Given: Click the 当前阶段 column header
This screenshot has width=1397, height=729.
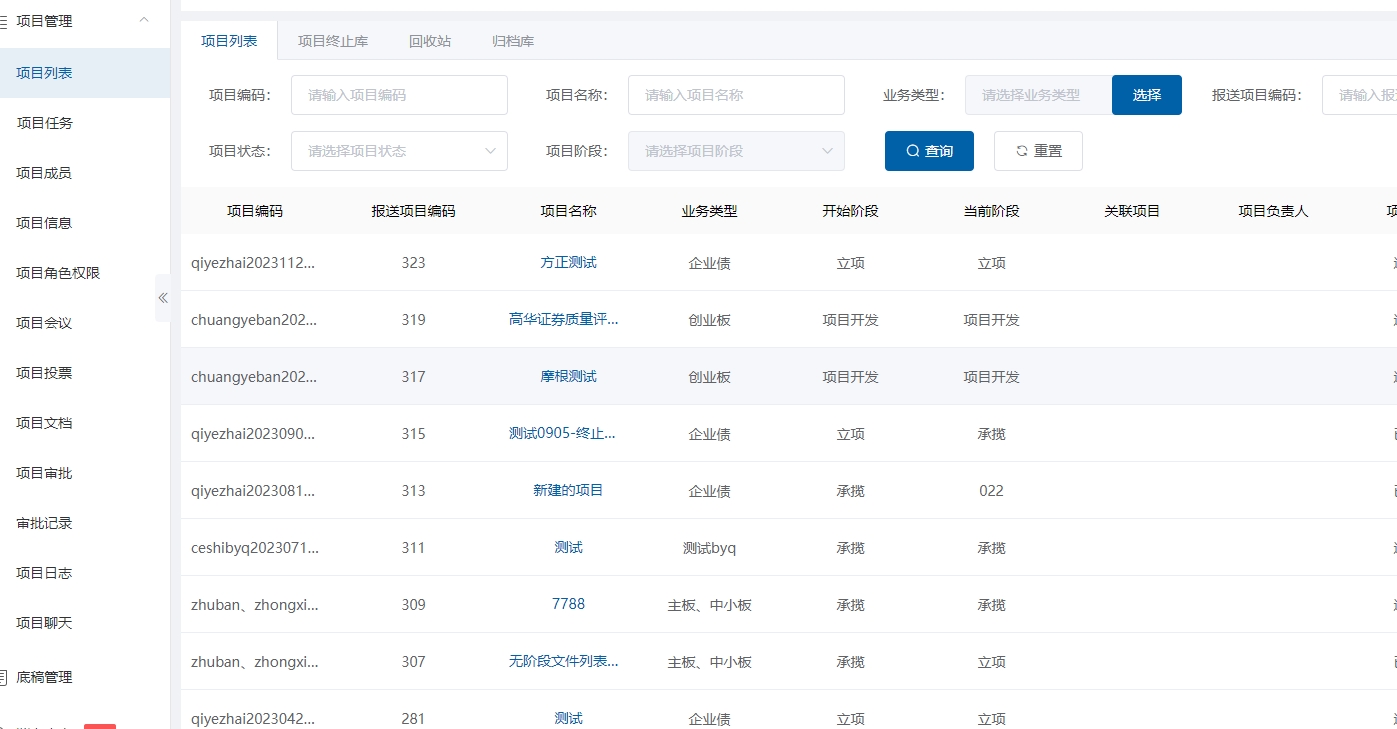Looking at the screenshot, I should click(992, 211).
